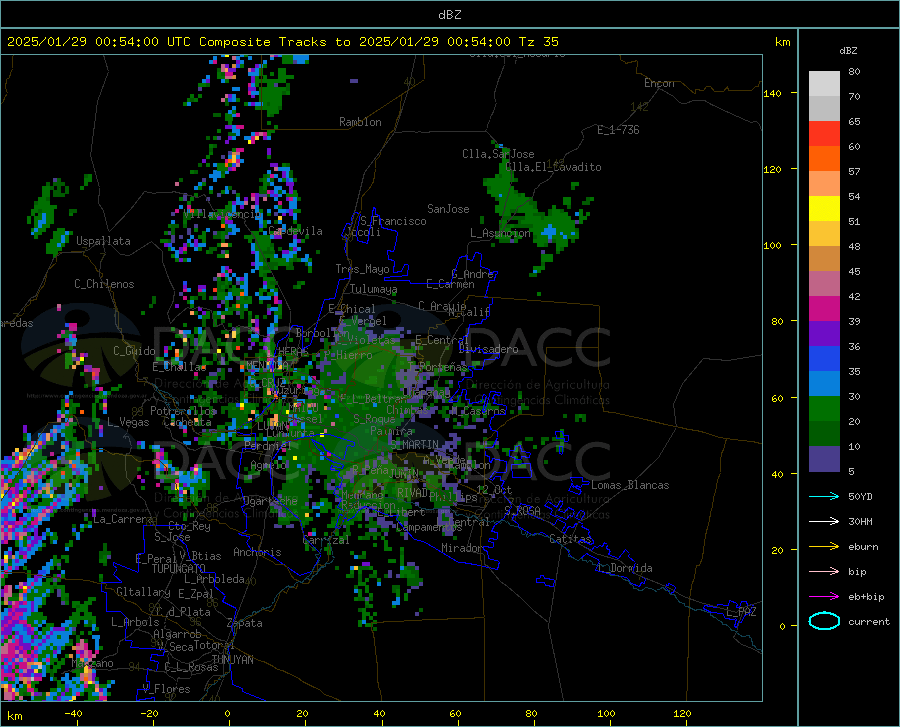Click the 'SanJose' map label
The height and width of the screenshot is (727, 900).
click(x=448, y=209)
